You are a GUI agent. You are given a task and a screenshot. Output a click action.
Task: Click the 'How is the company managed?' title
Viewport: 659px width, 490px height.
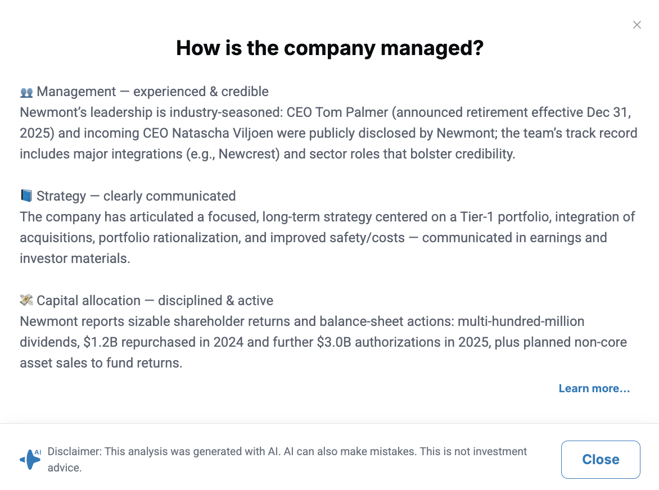pos(330,48)
